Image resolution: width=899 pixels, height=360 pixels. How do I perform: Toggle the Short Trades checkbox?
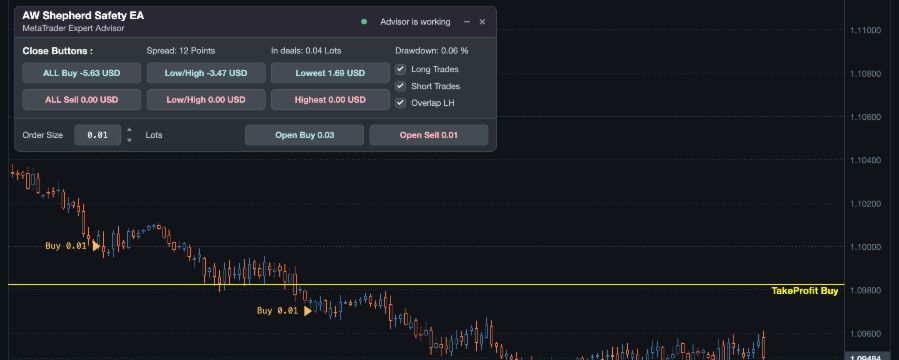(x=401, y=86)
